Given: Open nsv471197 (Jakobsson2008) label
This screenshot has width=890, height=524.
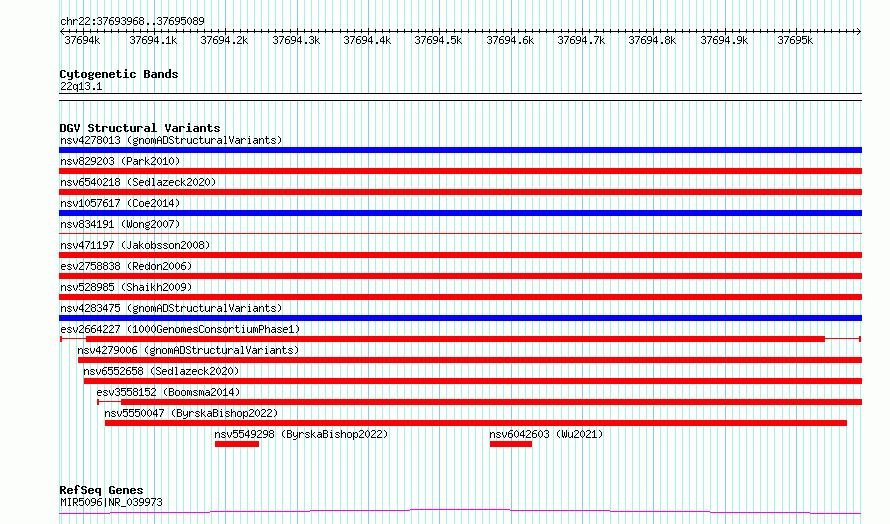Looking at the screenshot, I should 135,245.
